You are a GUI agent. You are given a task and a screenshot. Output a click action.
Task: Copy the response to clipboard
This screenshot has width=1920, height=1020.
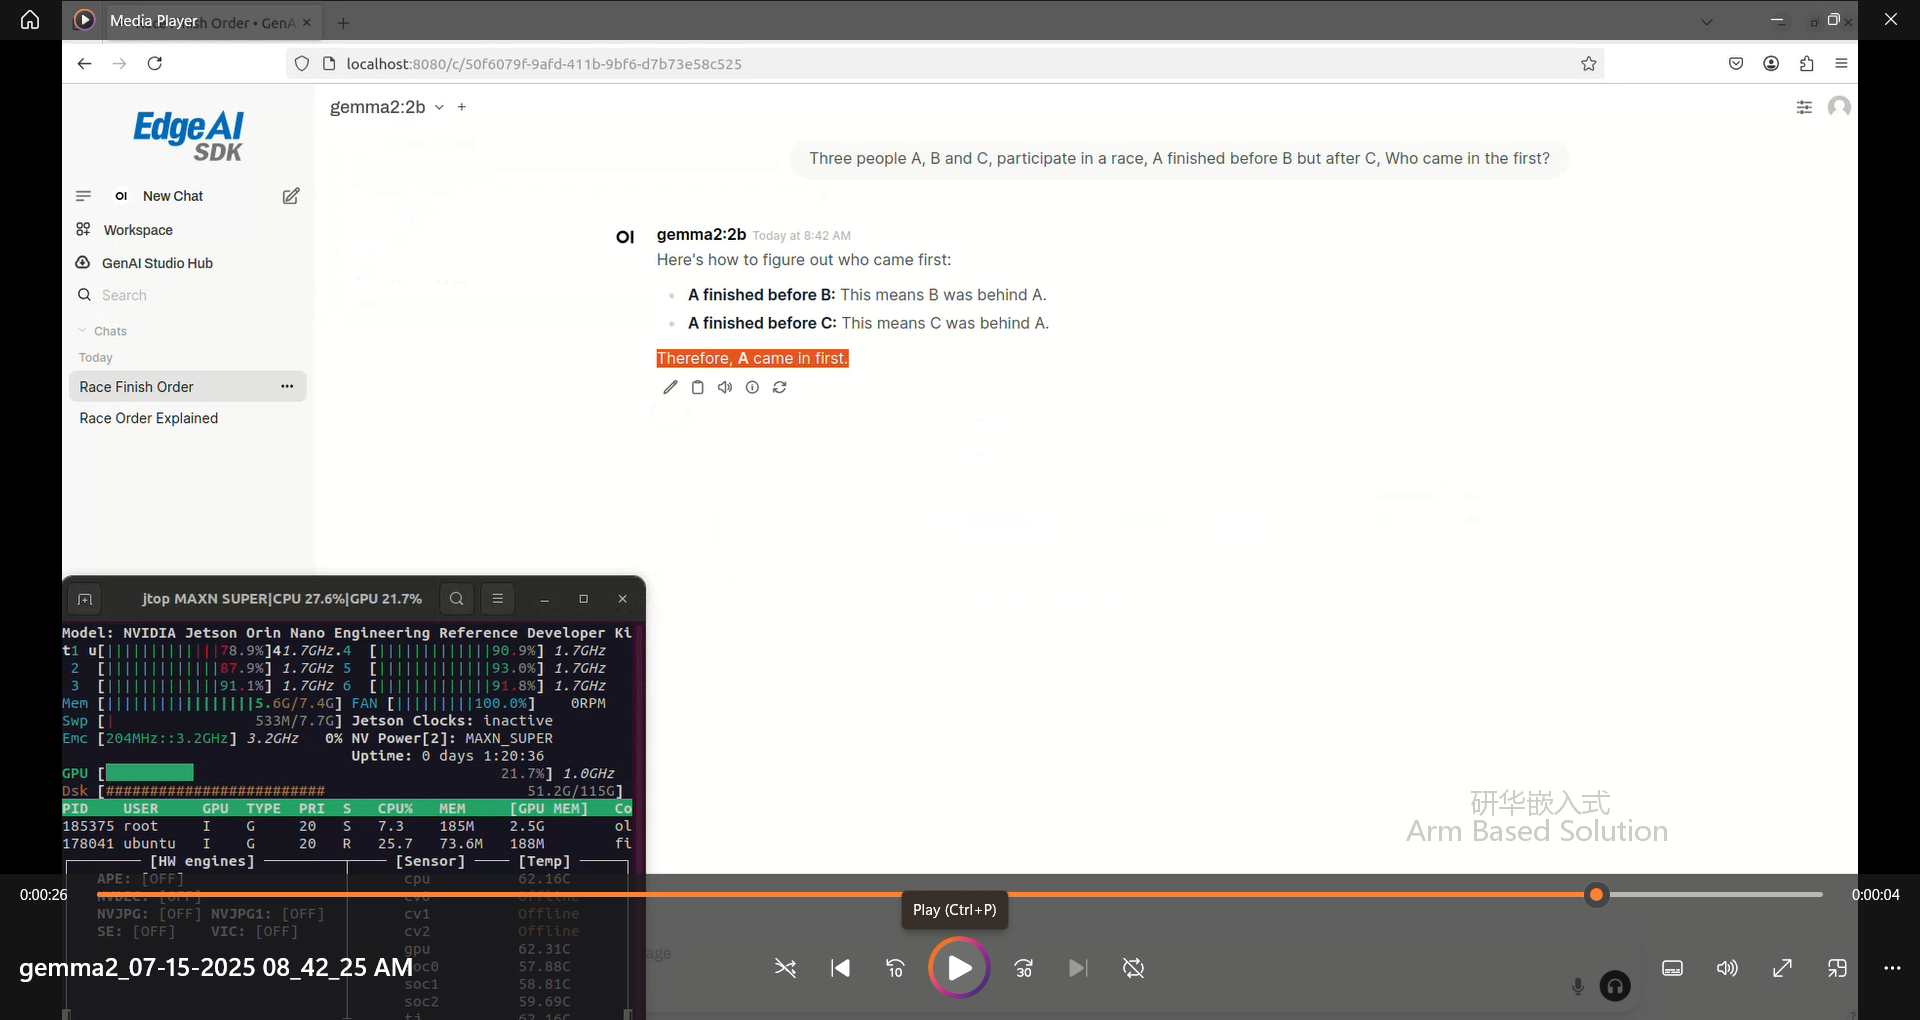pos(698,387)
